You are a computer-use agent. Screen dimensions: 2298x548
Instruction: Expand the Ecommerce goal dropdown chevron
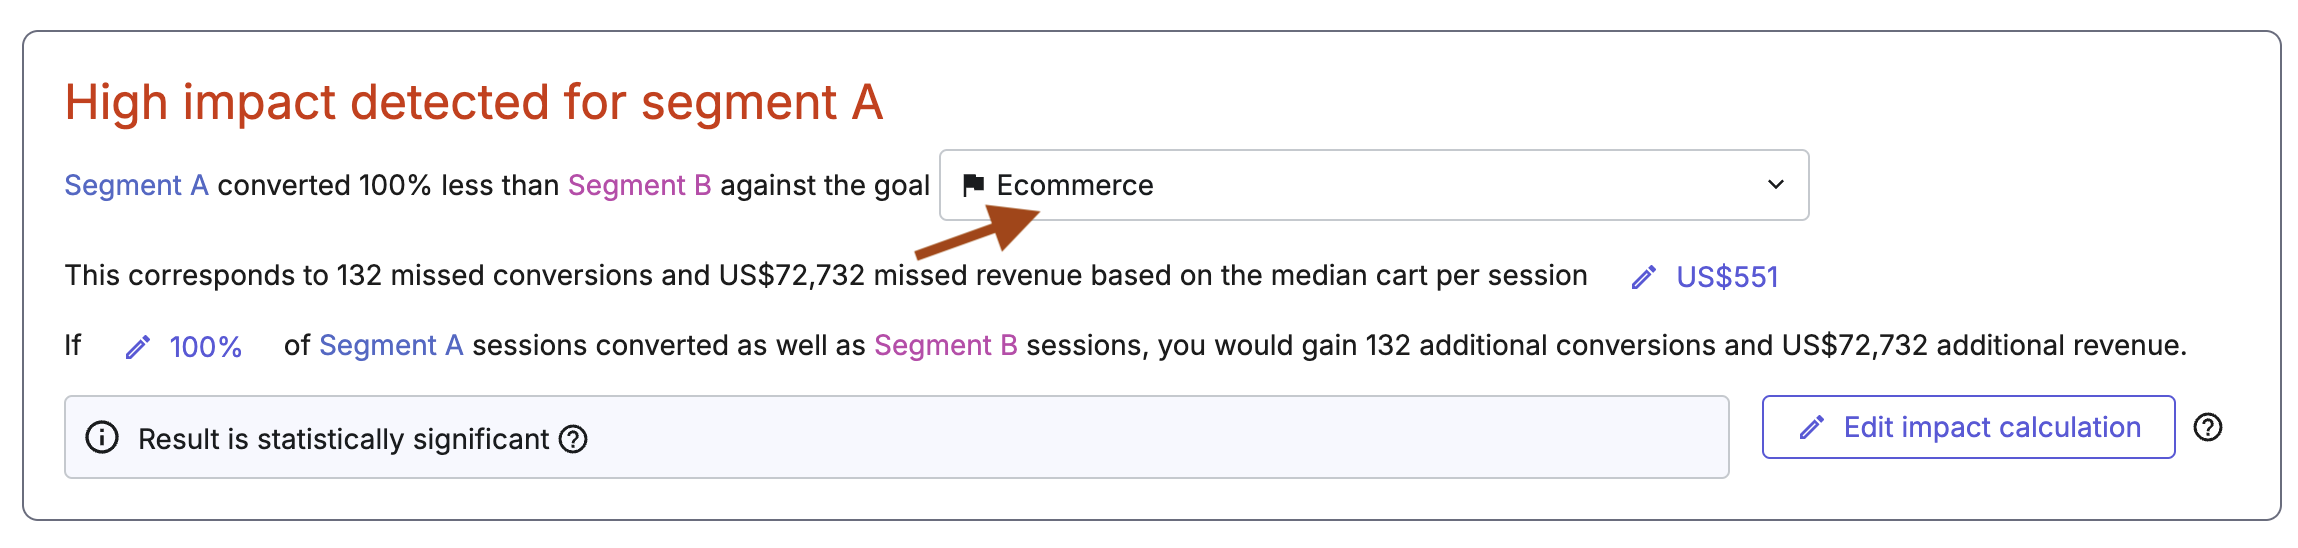pyautogui.click(x=1775, y=185)
